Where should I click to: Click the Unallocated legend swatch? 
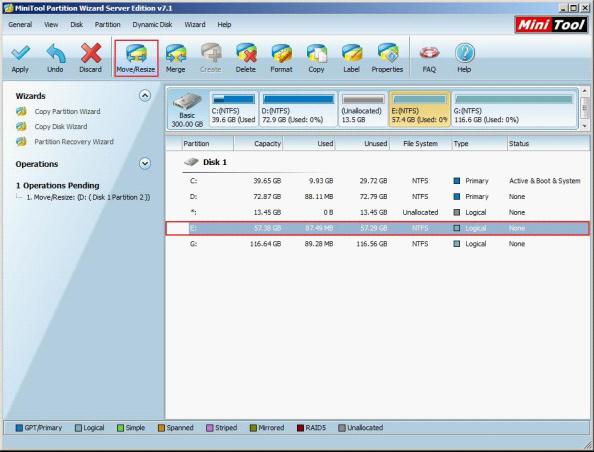point(342,428)
